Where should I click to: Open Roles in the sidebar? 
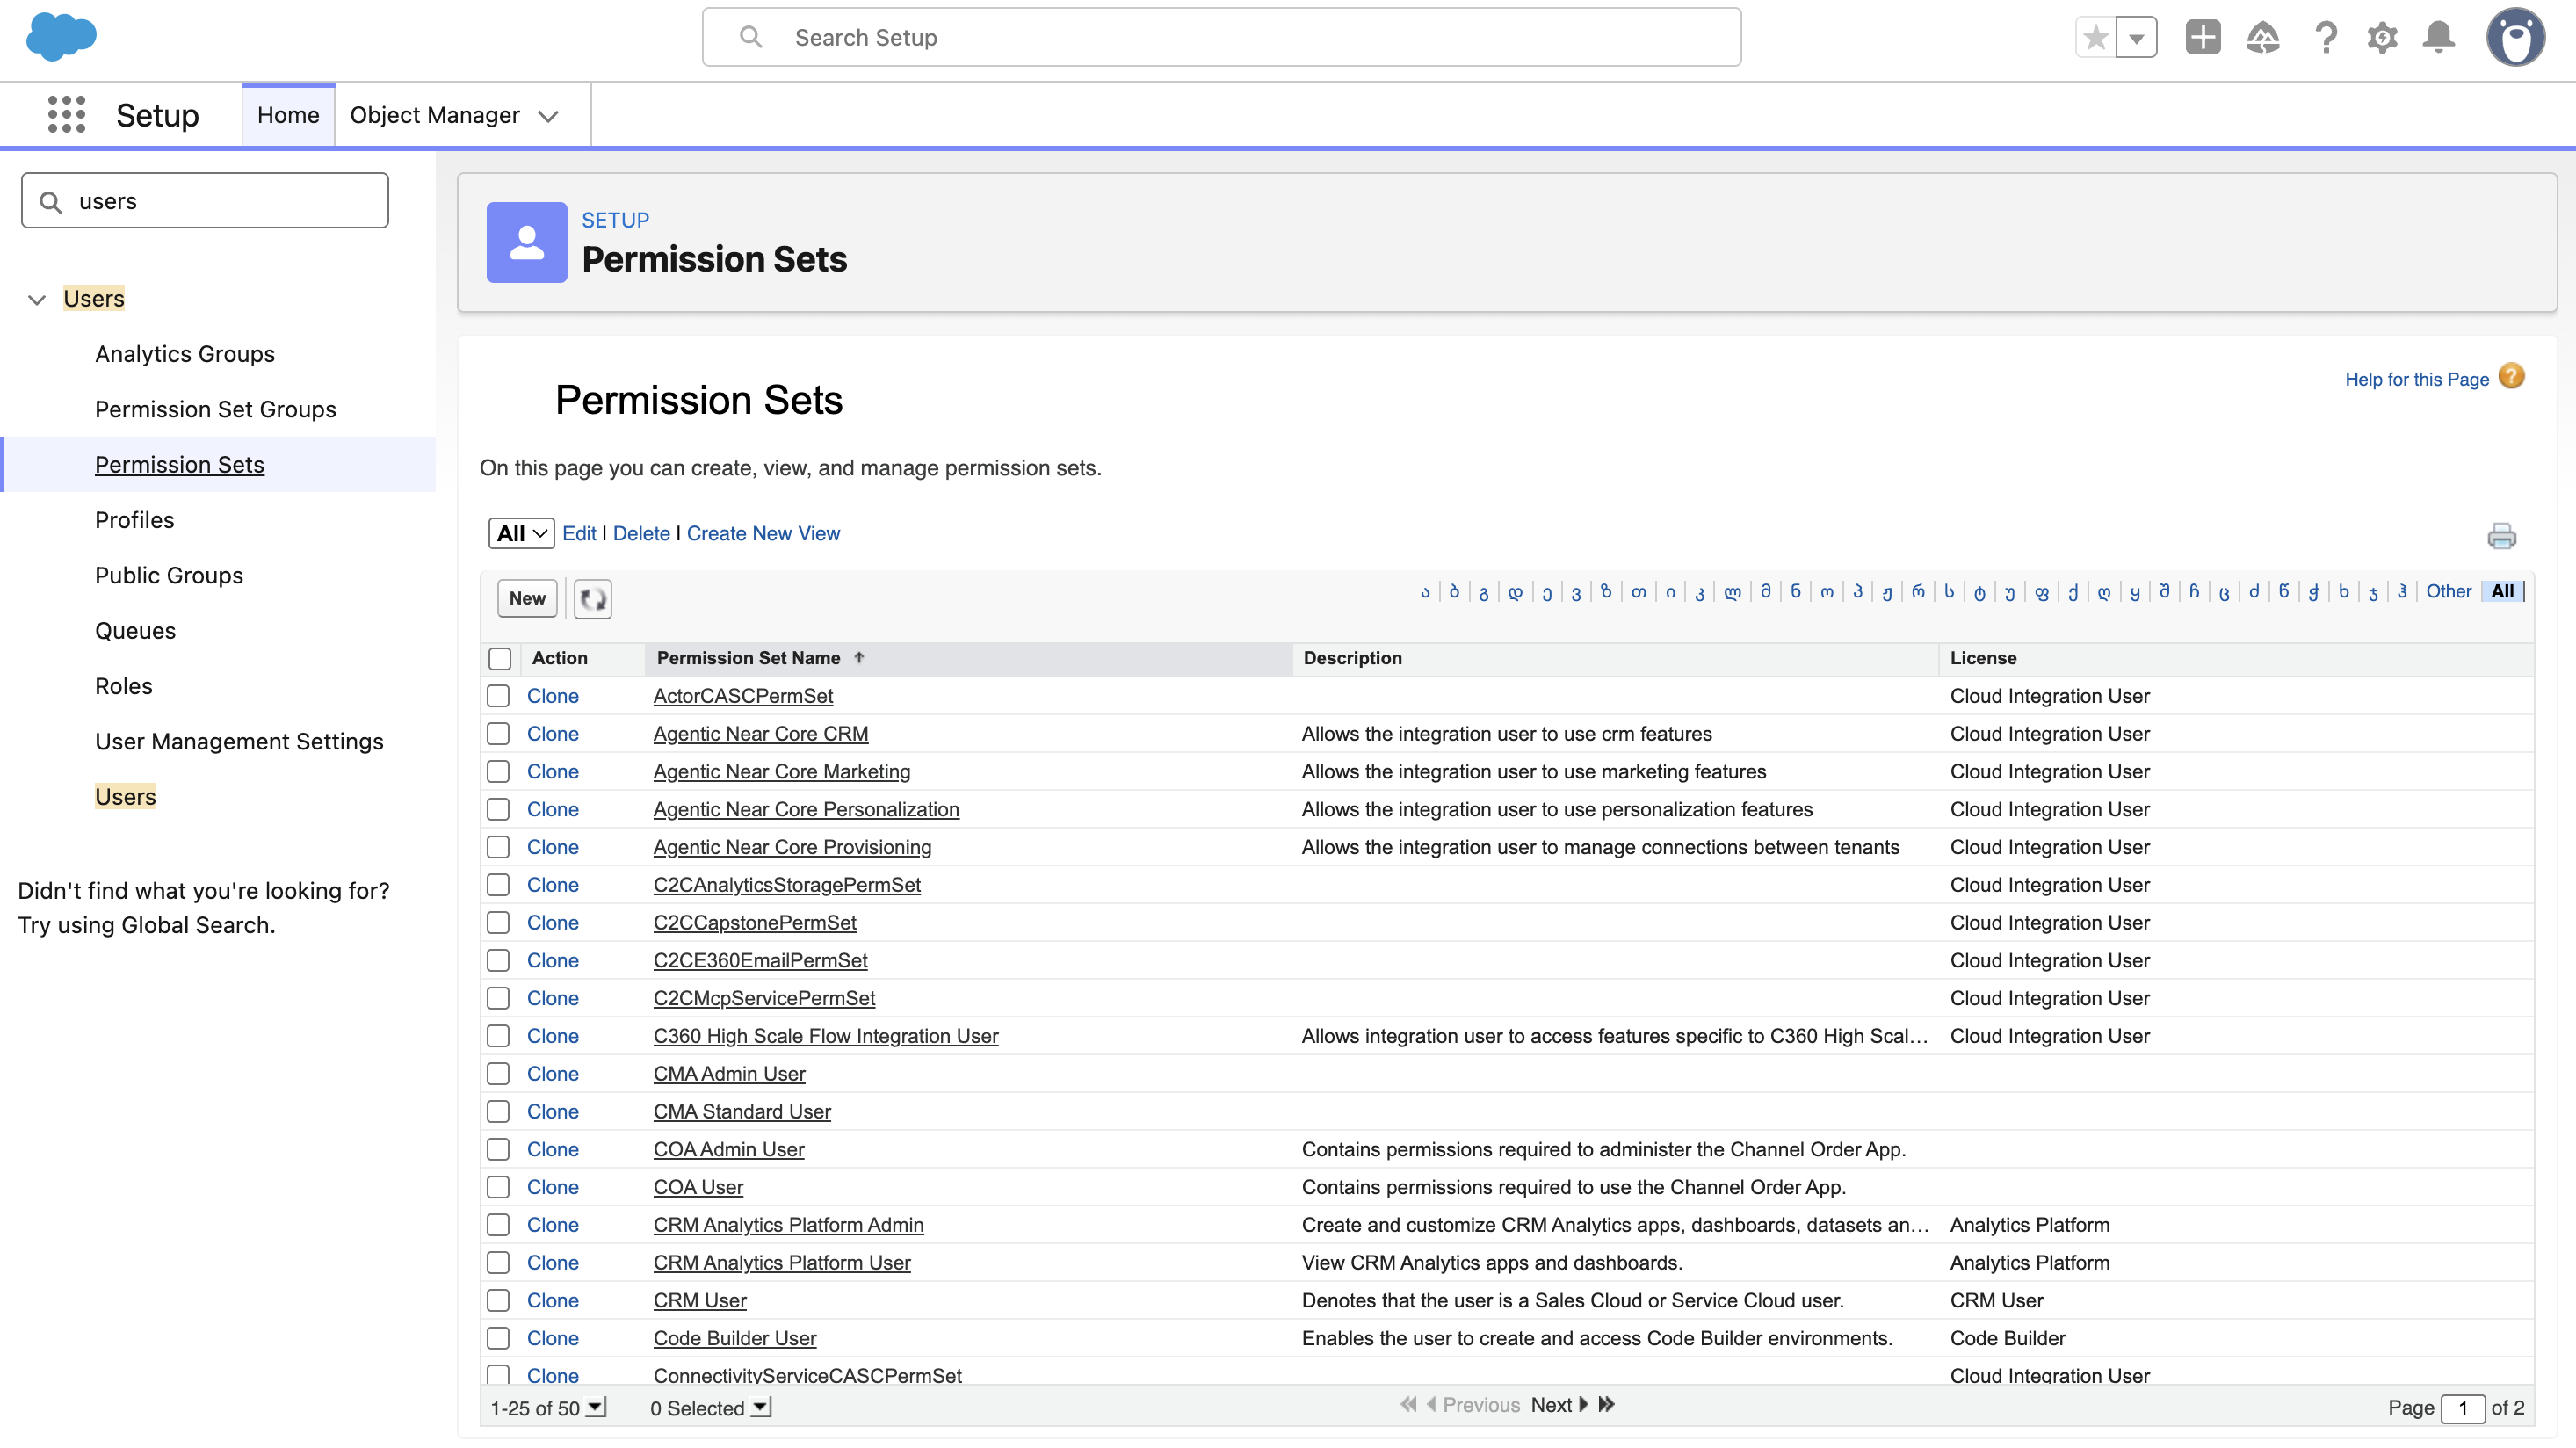(124, 686)
